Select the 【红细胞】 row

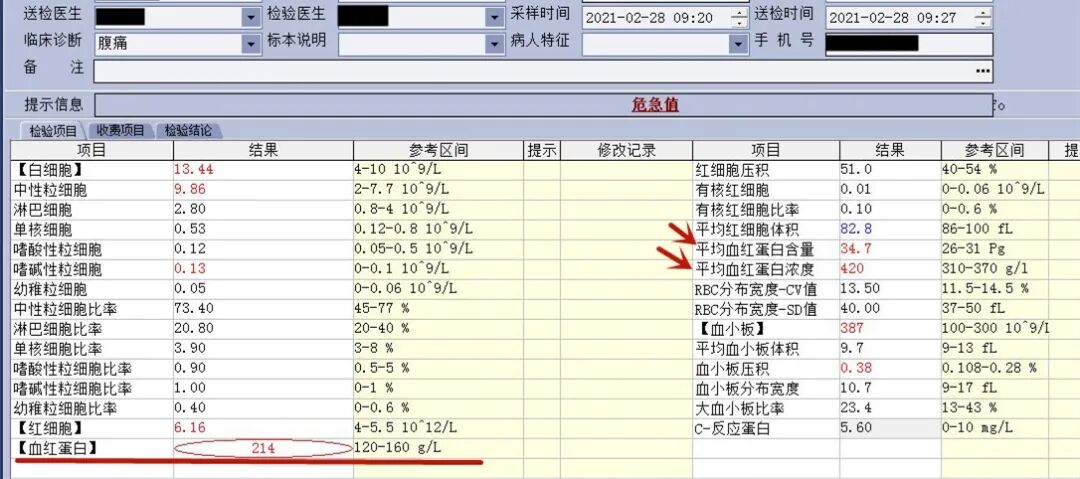pos(351,429)
